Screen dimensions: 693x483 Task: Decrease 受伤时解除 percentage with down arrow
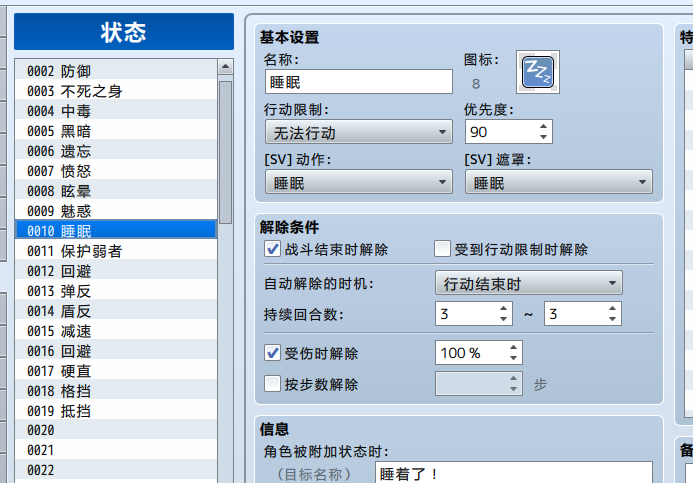click(513, 358)
